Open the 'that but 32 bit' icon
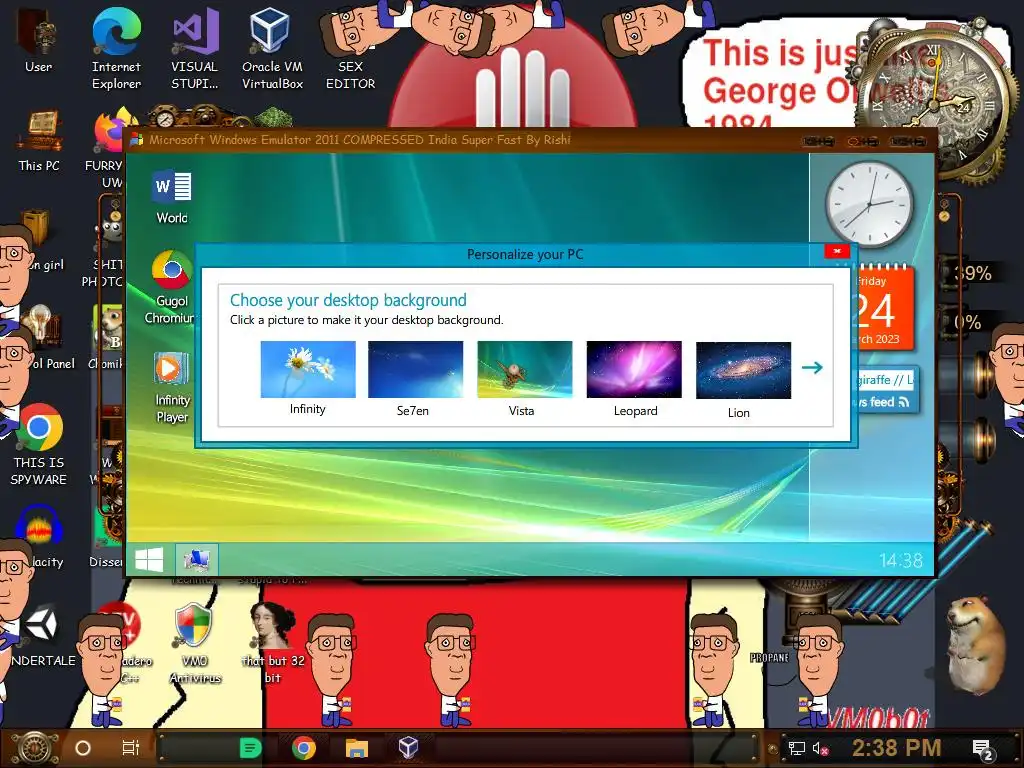The width and height of the screenshot is (1024, 768). coord(273,643)
